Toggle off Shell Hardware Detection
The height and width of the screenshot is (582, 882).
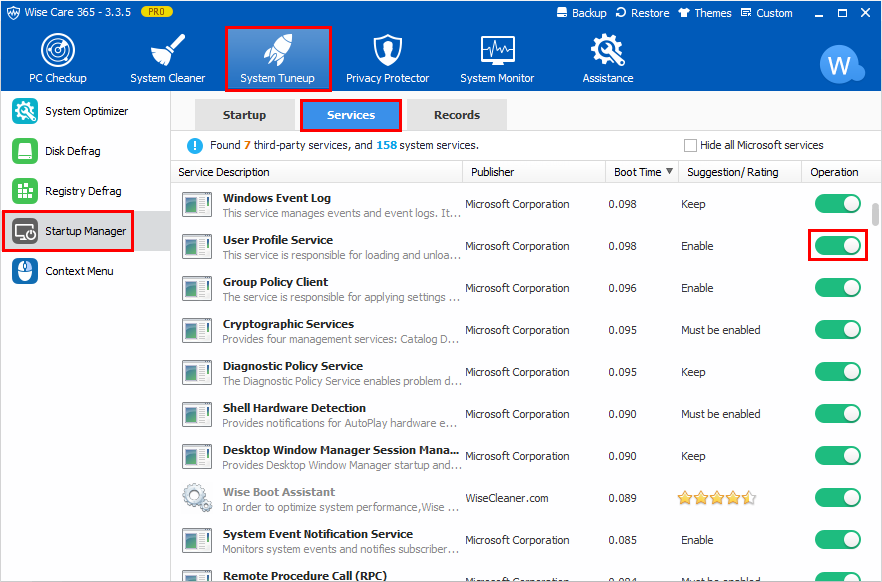[x=838, y=414]
